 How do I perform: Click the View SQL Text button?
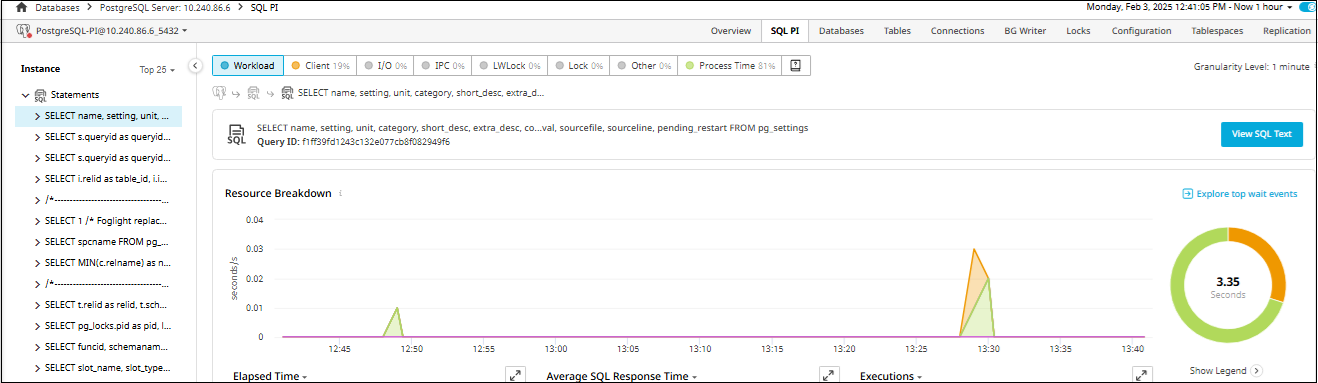[x=1261, y=134]
